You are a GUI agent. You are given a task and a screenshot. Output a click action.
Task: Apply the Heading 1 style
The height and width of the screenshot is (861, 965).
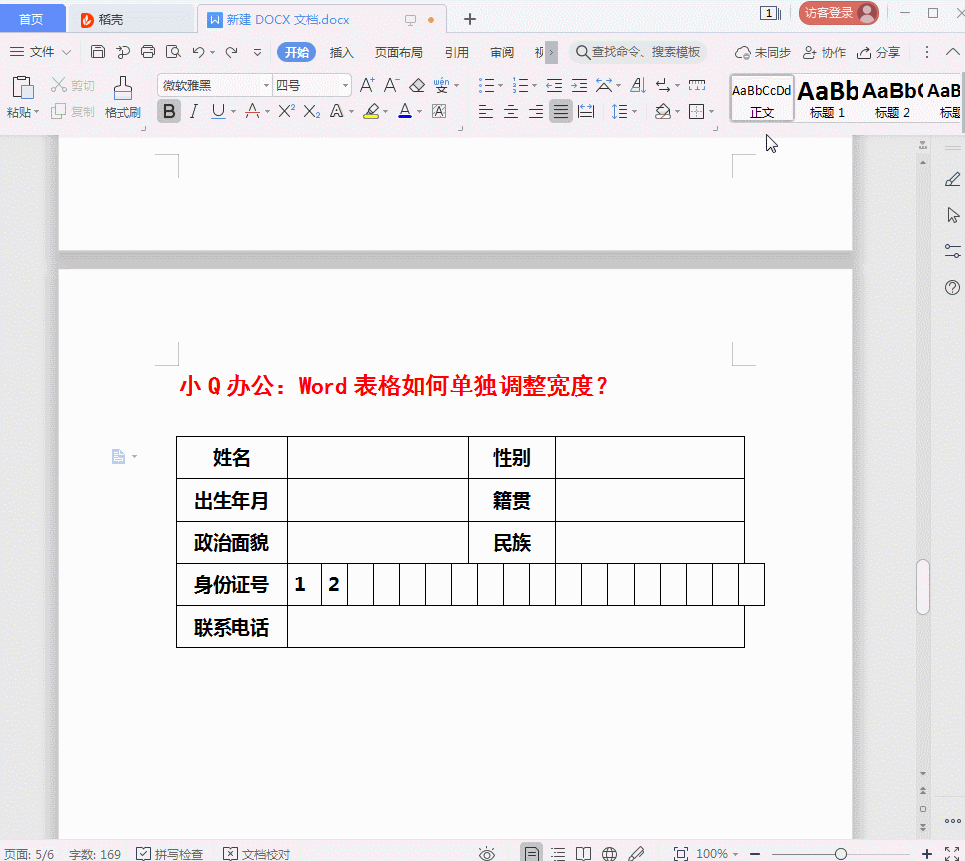click(x=827, y=98)
